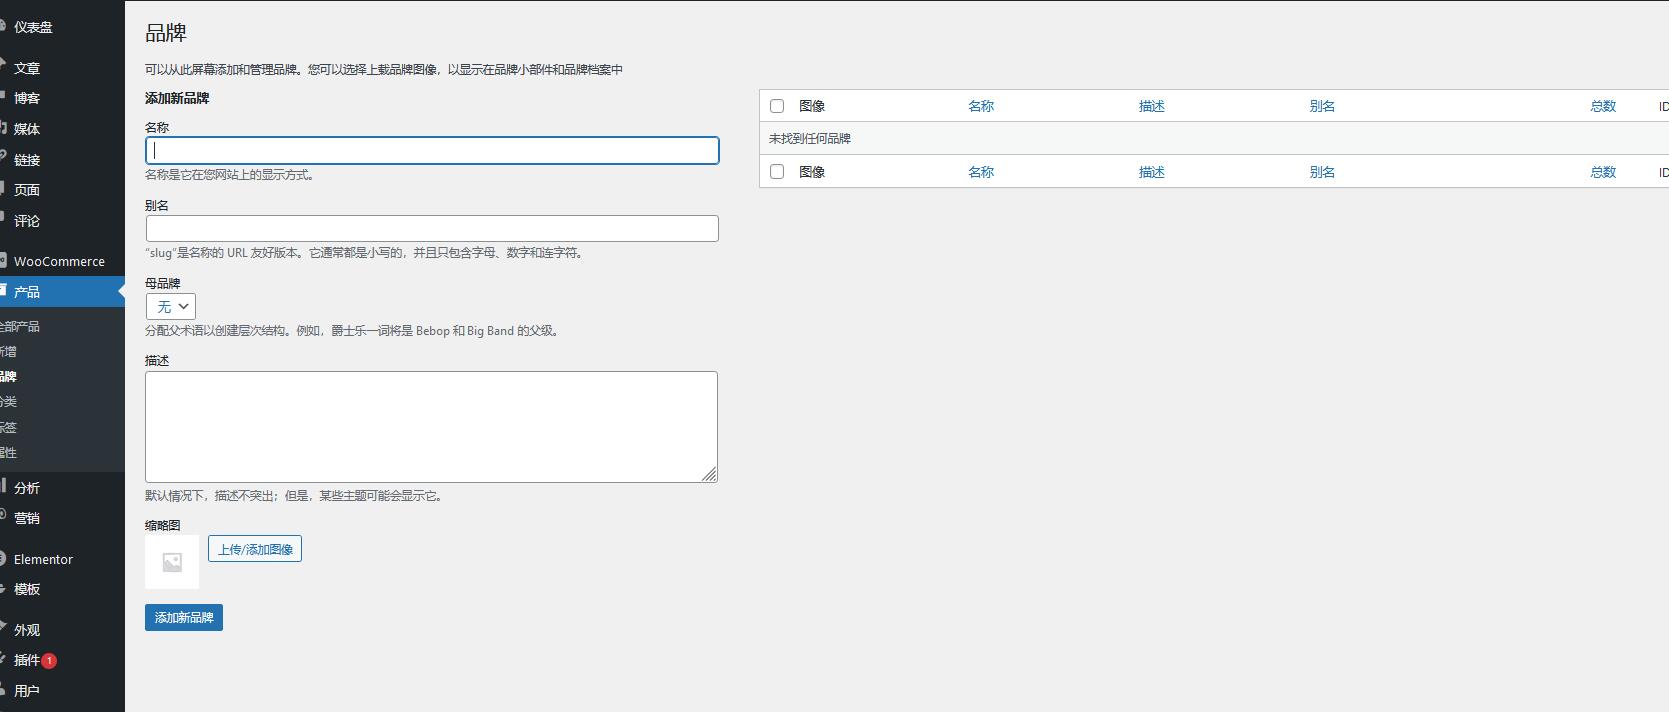Focus the 别名 slug input field
This screenshot has height=712, width=1669.
432,228
